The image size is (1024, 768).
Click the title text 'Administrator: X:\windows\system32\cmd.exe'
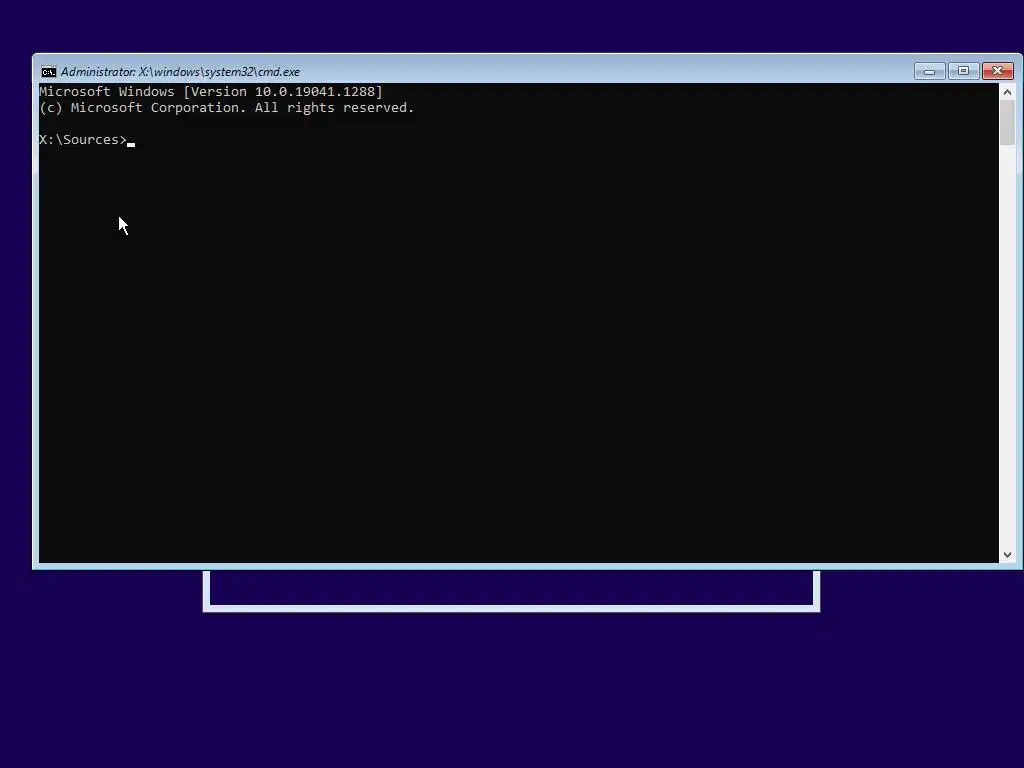(x=180, y=72)
